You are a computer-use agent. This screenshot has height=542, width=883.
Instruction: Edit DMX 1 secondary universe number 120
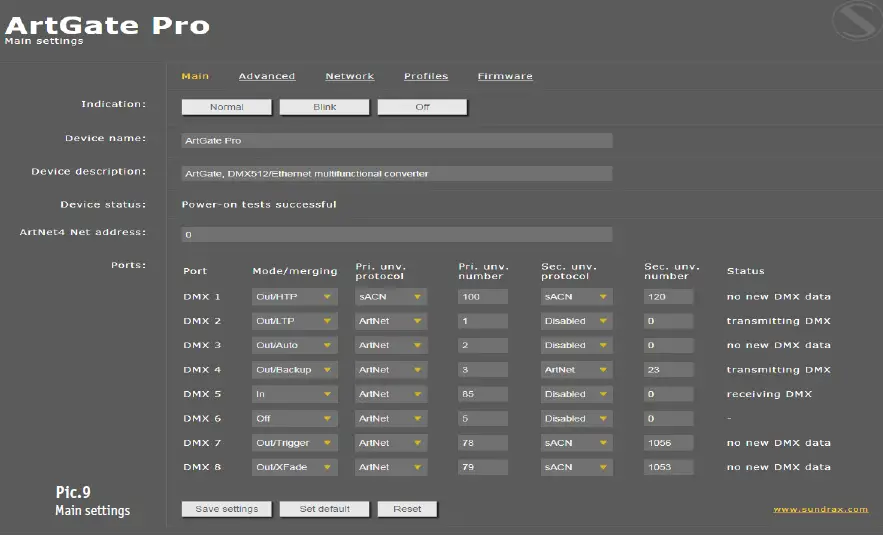(668, 297)
